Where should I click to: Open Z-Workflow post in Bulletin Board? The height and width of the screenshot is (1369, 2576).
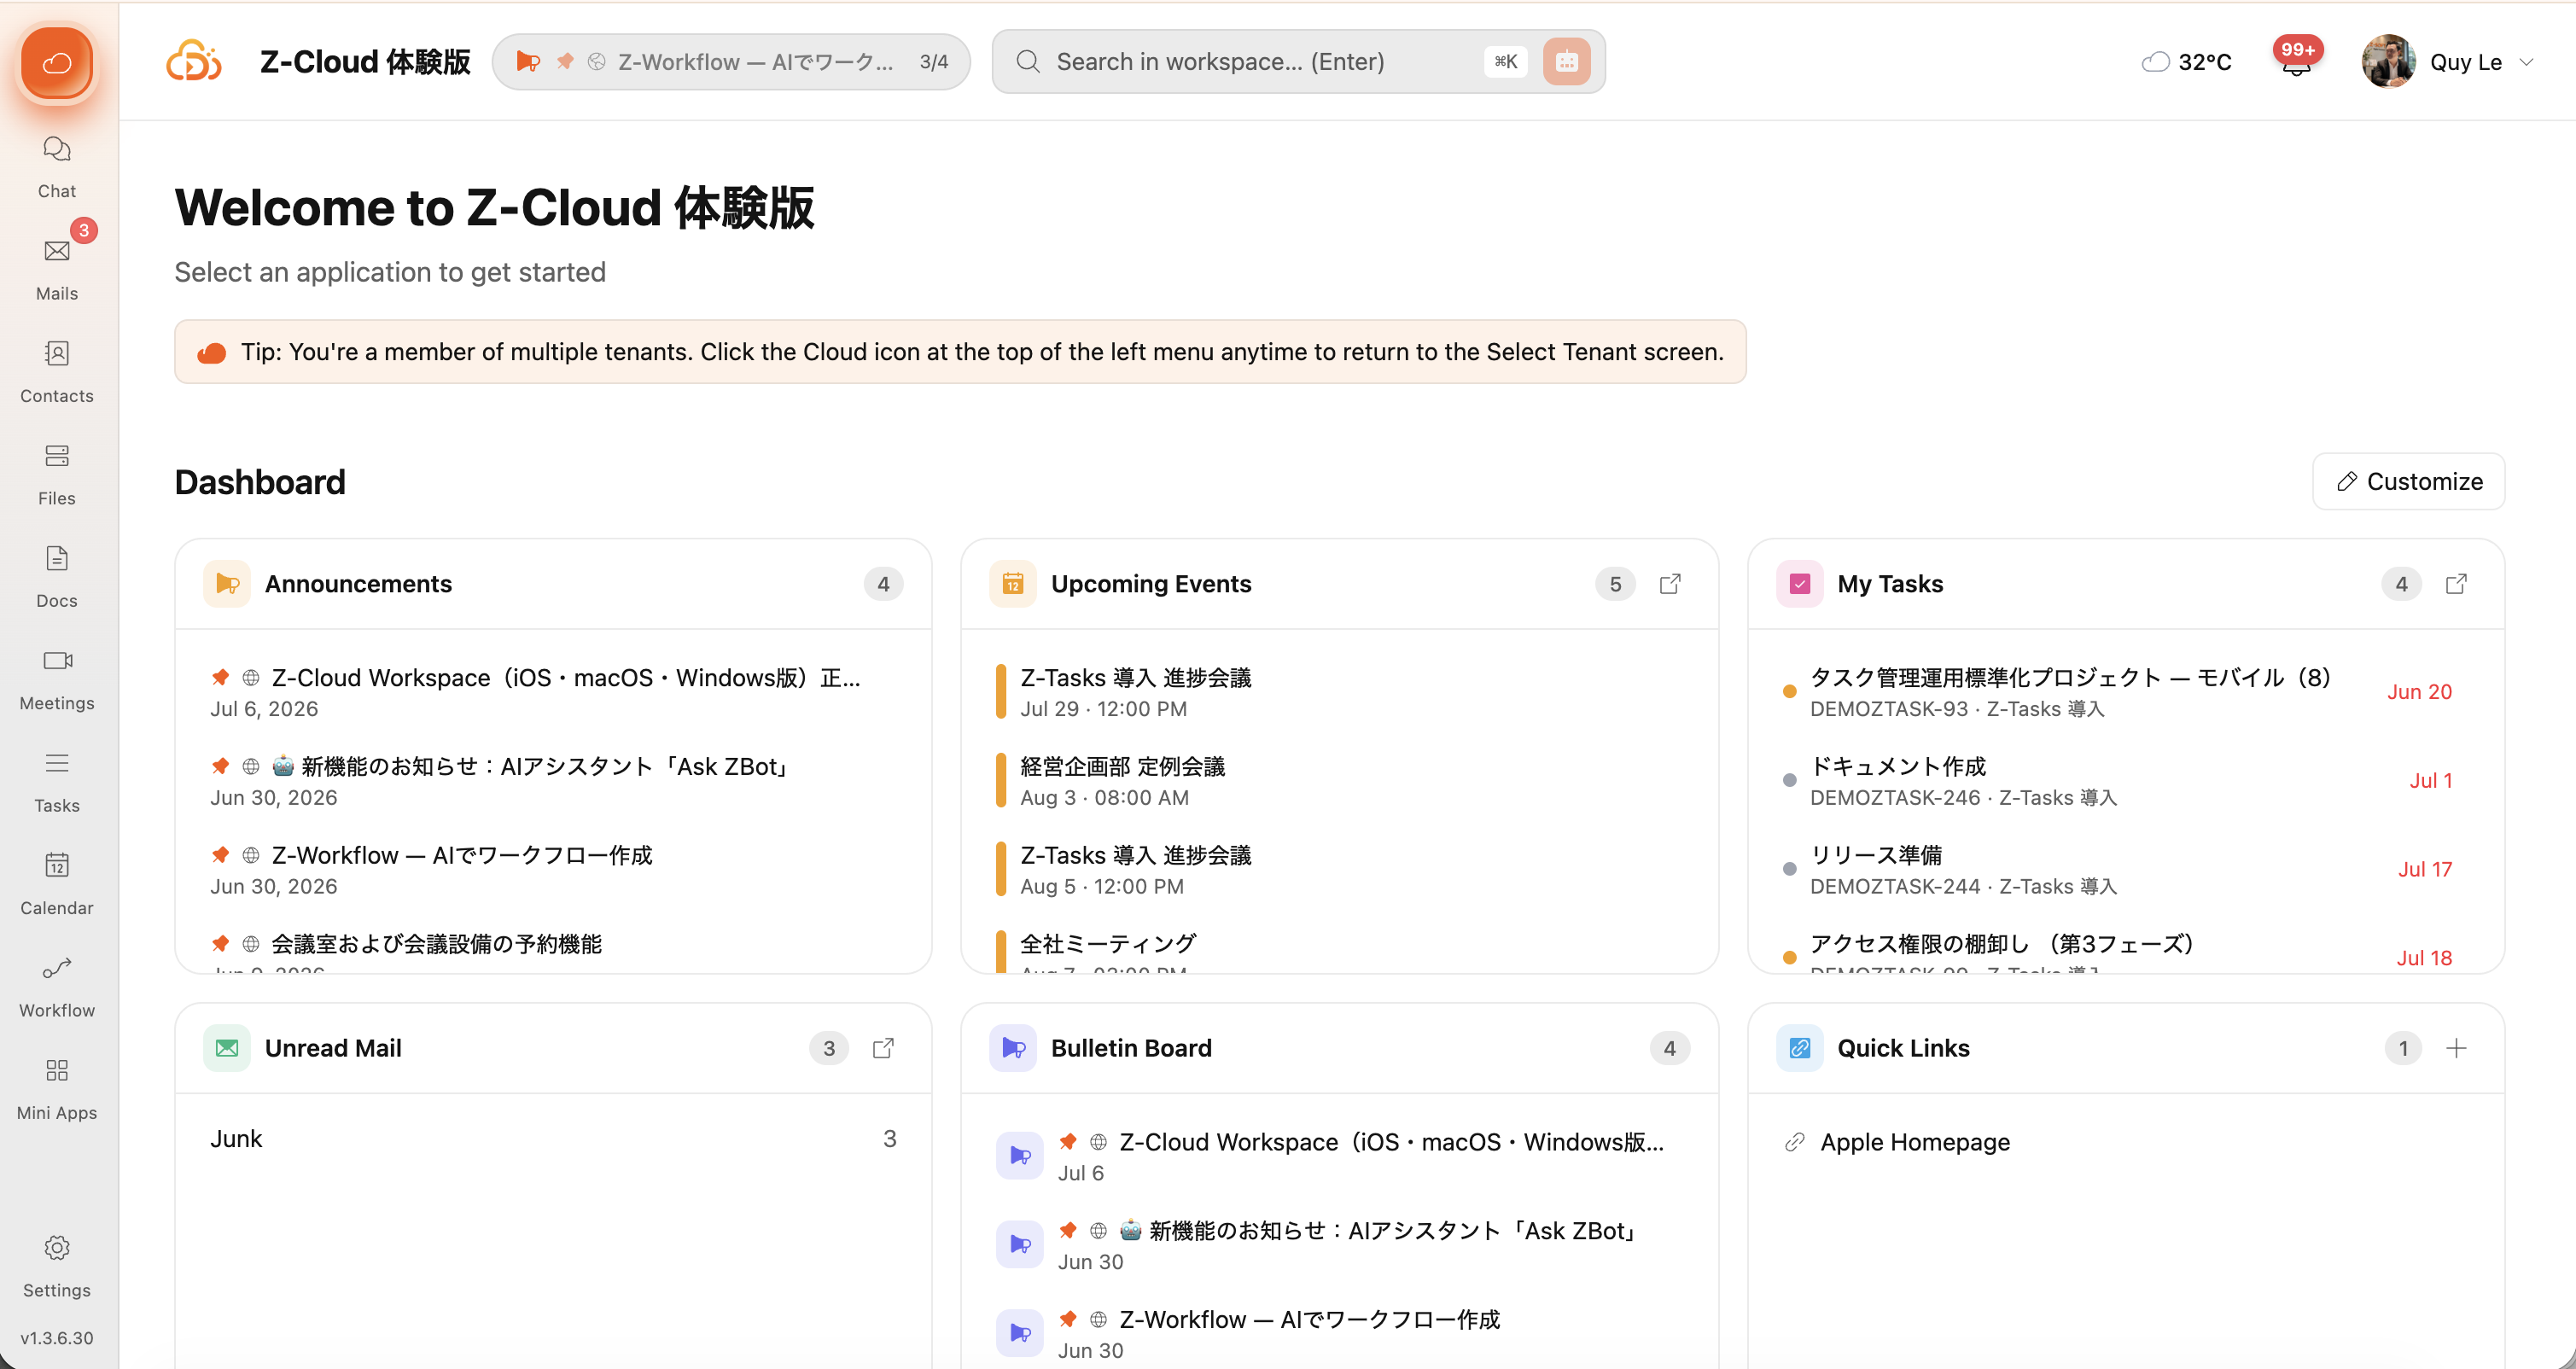tap(1339, 1334)
